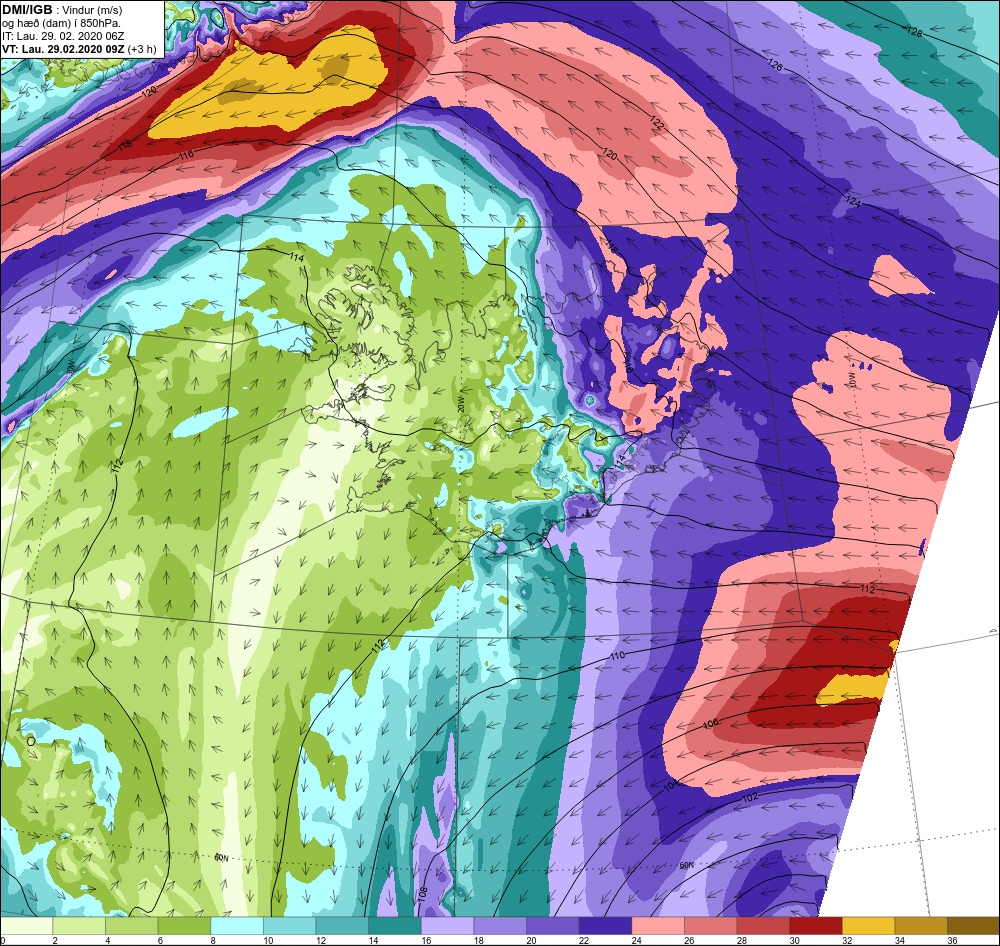Select the 20–22 m/s purple legend swatch
1000x946 pixels.
click(x=552, y=926)
